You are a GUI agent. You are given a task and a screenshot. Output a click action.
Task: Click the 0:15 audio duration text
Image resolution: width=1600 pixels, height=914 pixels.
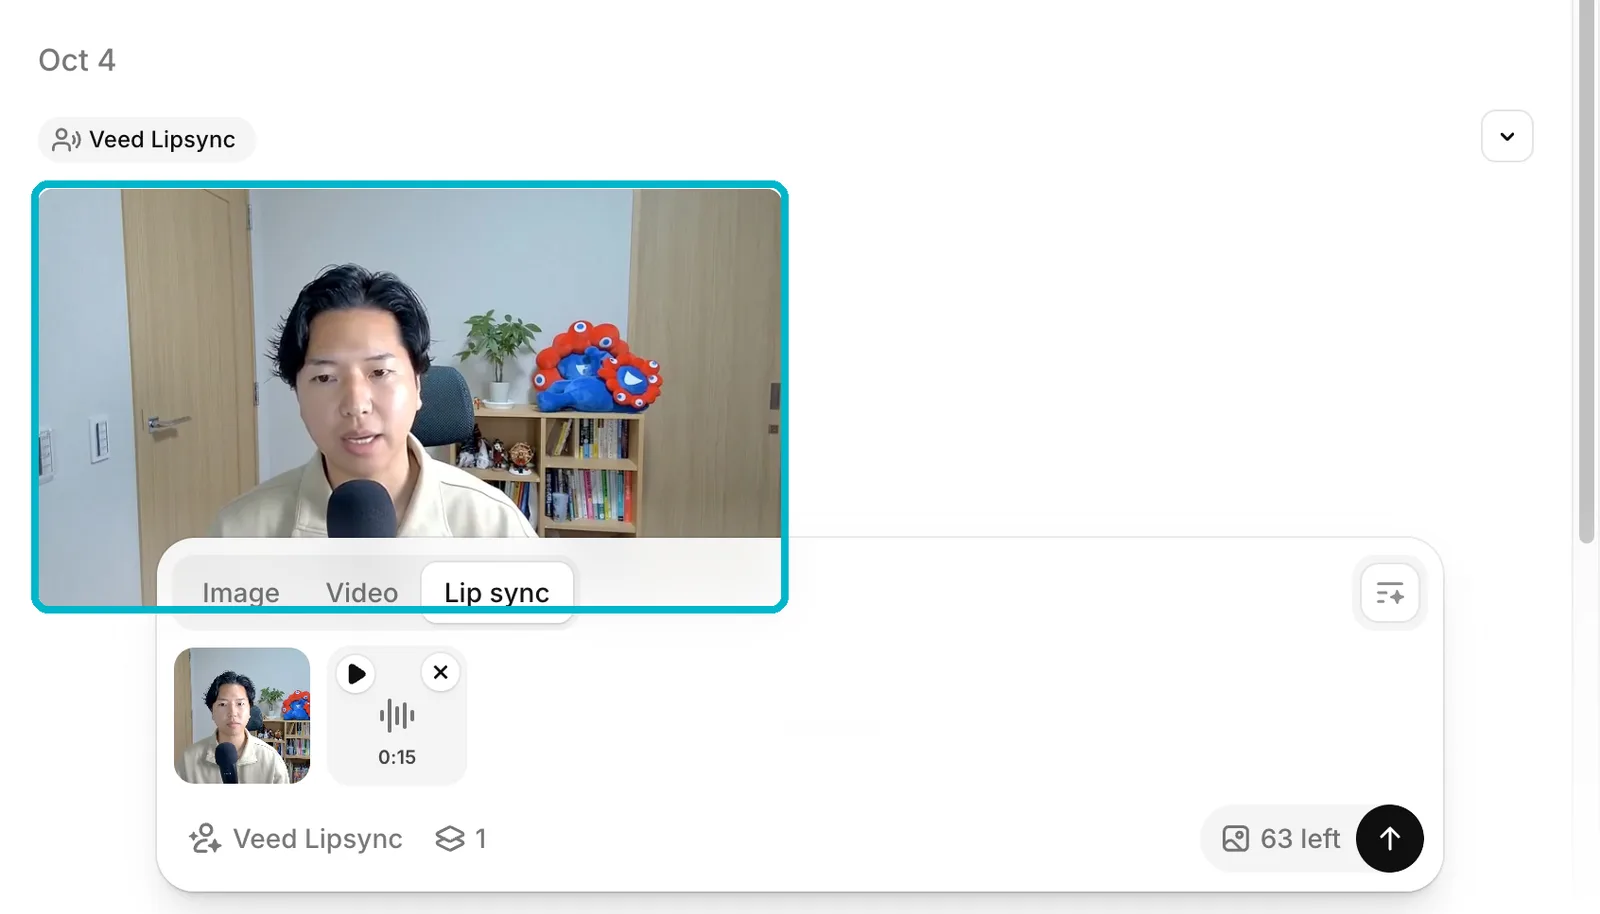[397, 757]
